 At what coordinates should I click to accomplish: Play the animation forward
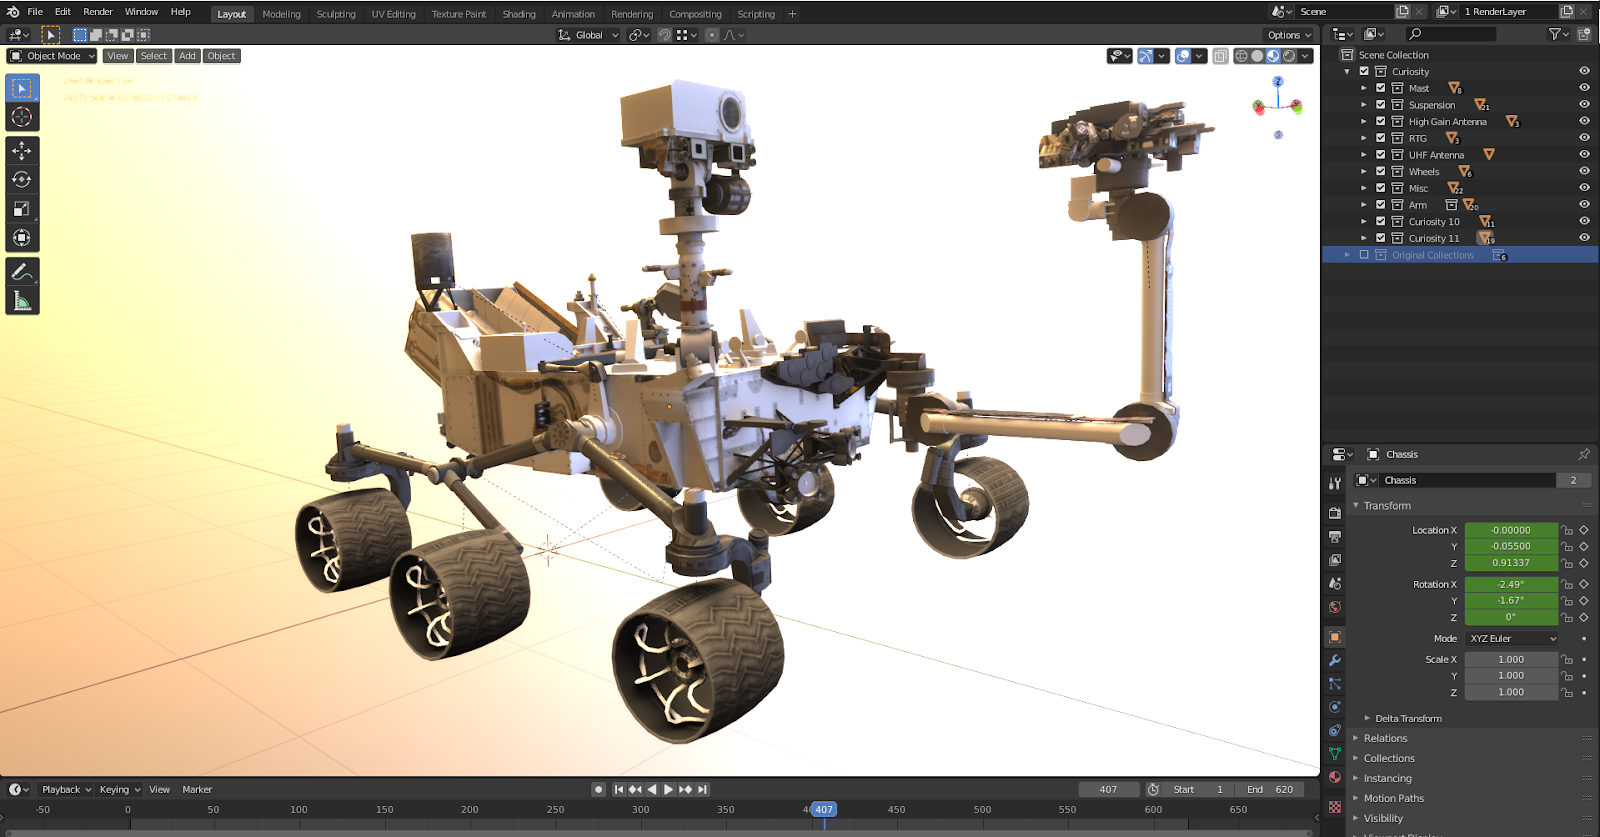point(669,790)
